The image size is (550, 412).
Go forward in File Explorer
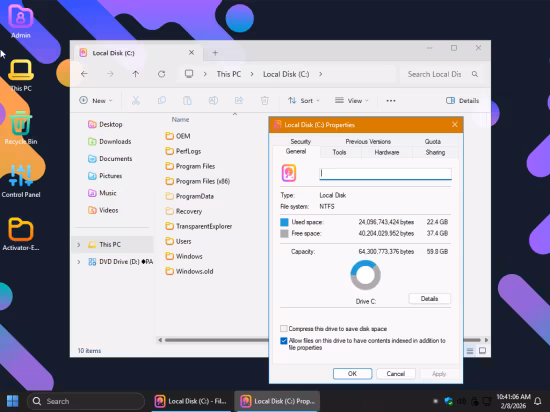pos(110,74)
